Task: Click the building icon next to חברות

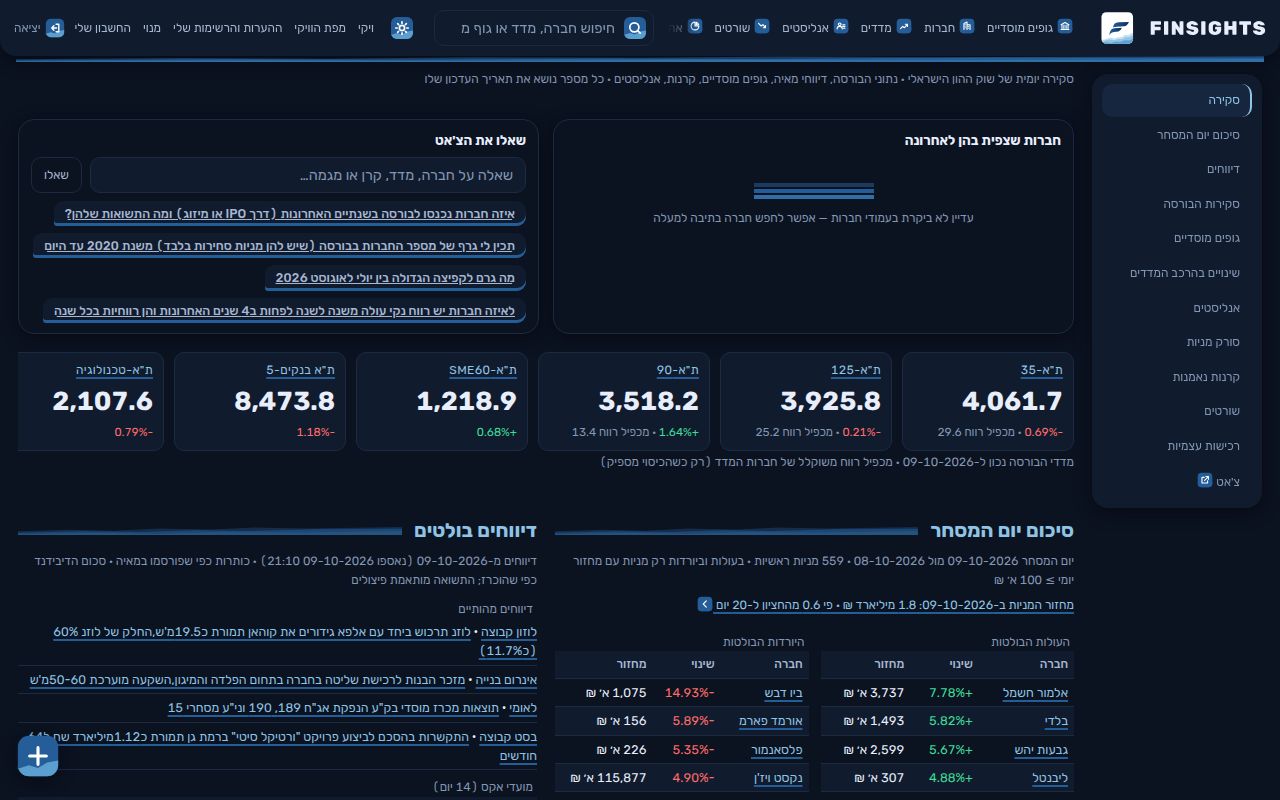Action: [967, 27]
